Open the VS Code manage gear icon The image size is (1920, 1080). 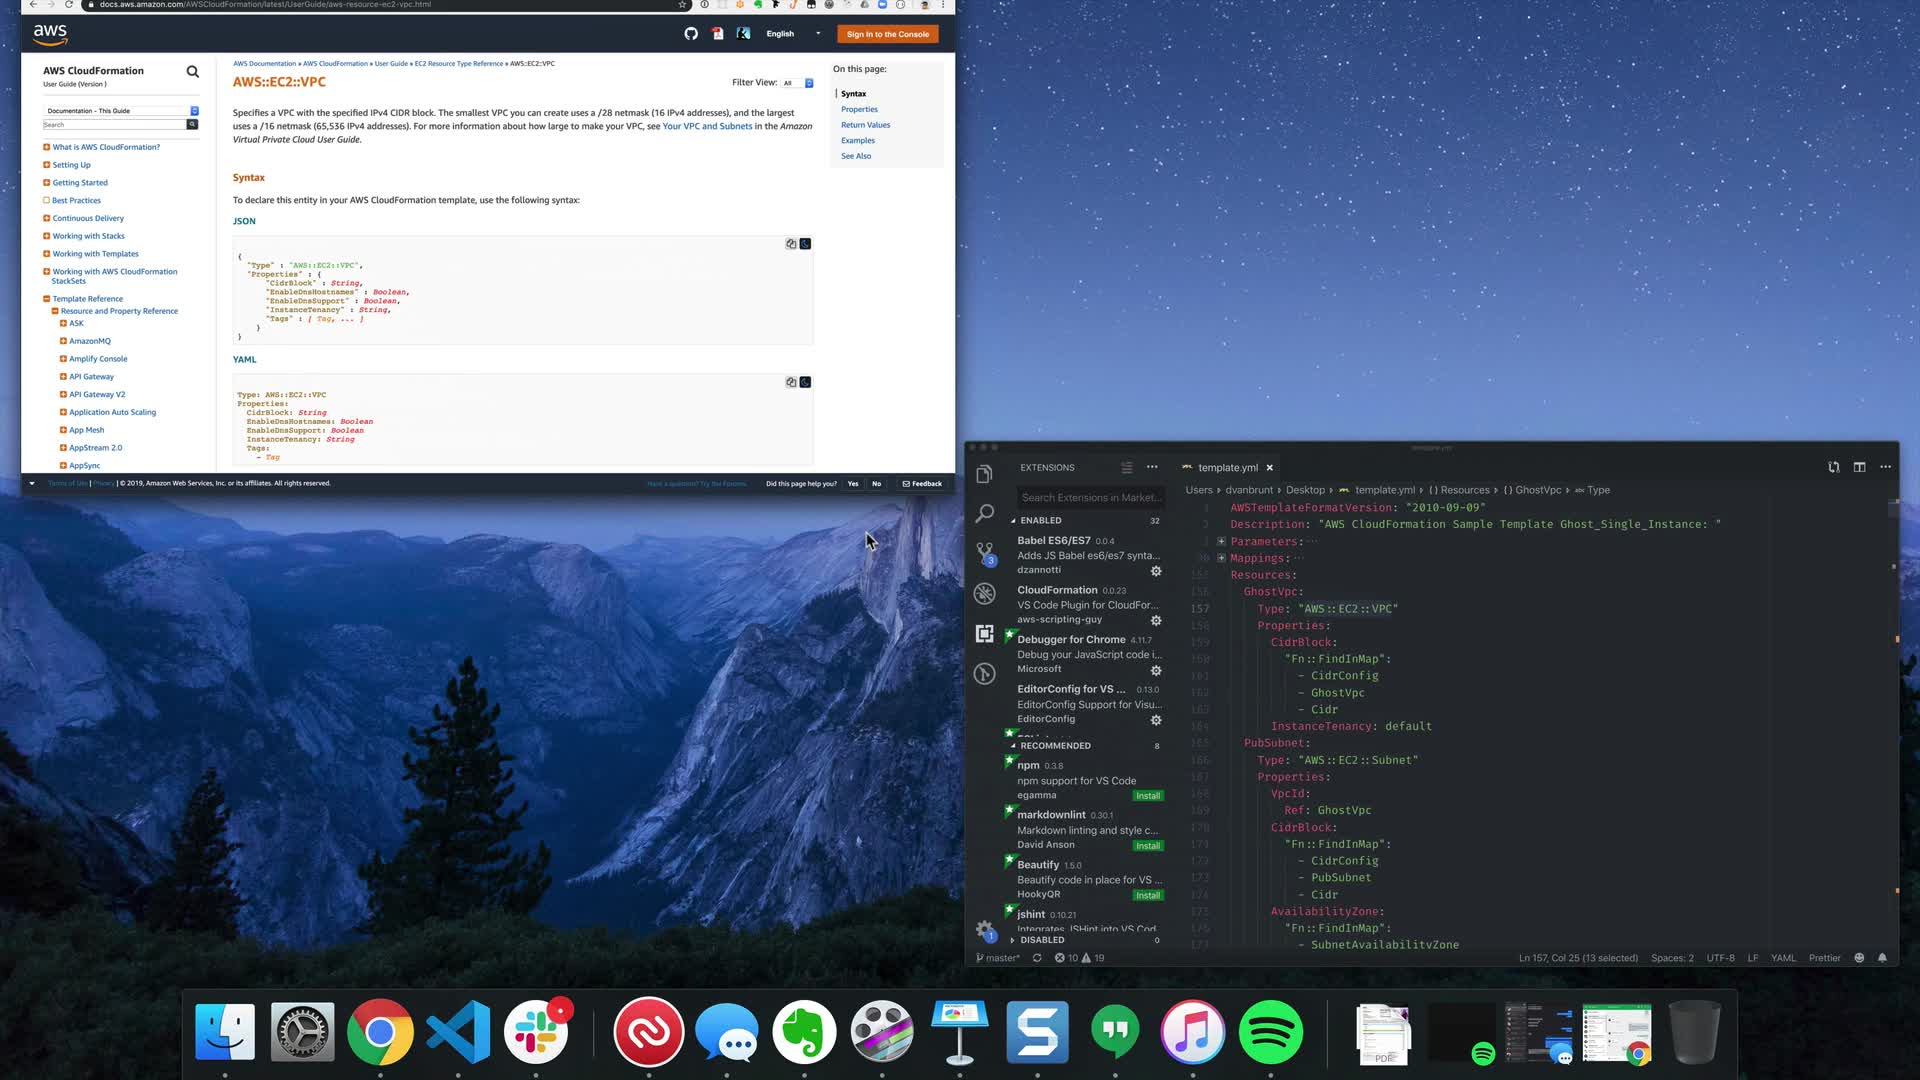tap(984, 929)
